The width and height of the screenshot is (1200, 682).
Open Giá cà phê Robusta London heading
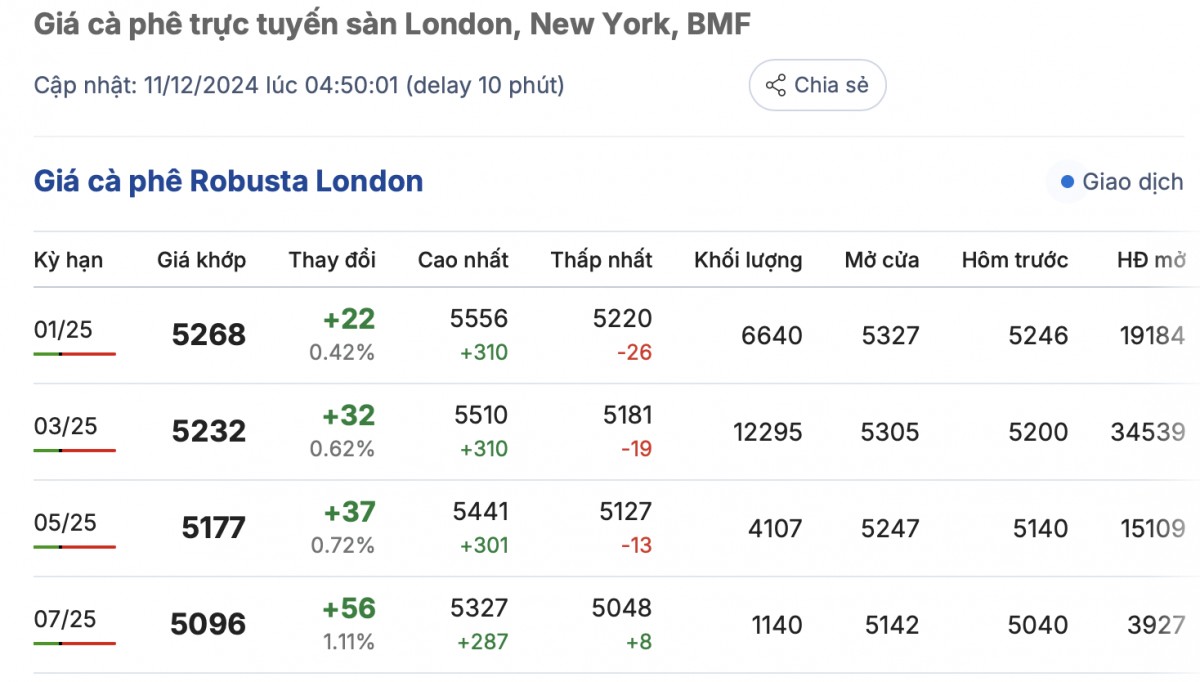(228, 181)
